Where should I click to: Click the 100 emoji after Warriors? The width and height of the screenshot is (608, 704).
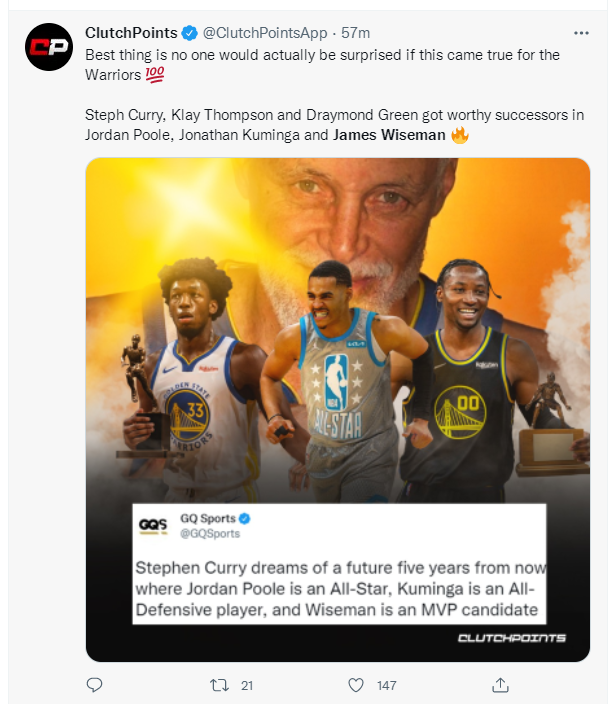(x=154, y=75)
